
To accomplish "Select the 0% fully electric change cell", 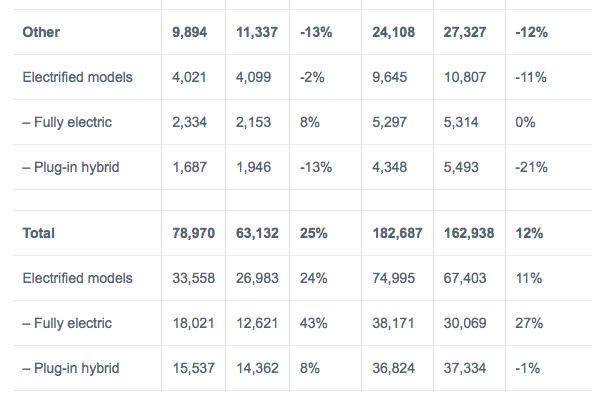I will coord(525,122).
